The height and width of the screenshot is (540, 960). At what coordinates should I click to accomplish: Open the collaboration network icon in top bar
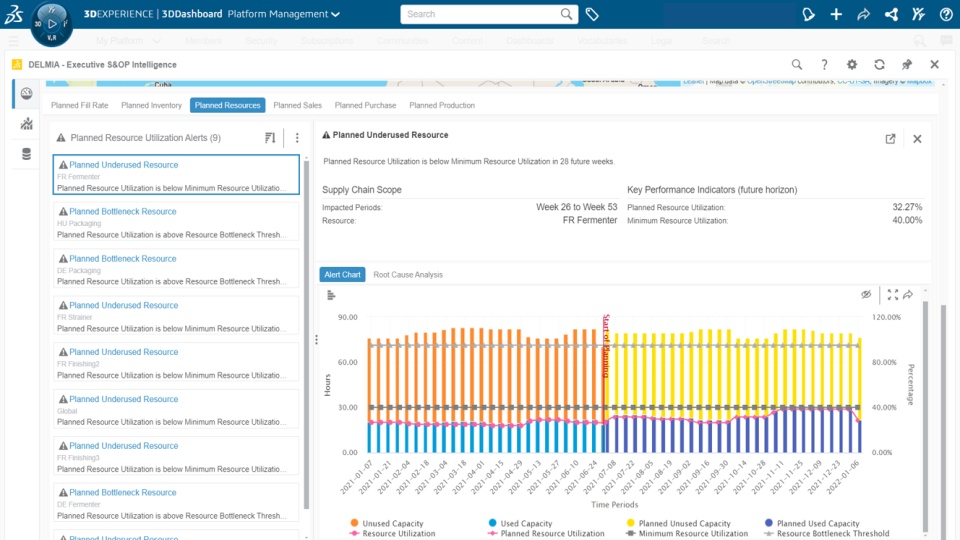coord(891,14)
